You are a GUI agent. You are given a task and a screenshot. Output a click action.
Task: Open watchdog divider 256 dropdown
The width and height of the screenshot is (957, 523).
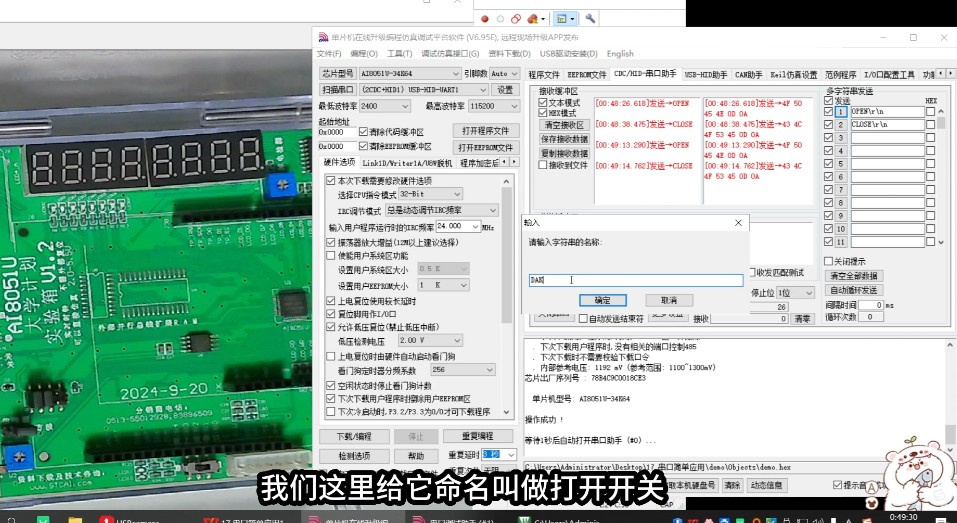point(463,370)
